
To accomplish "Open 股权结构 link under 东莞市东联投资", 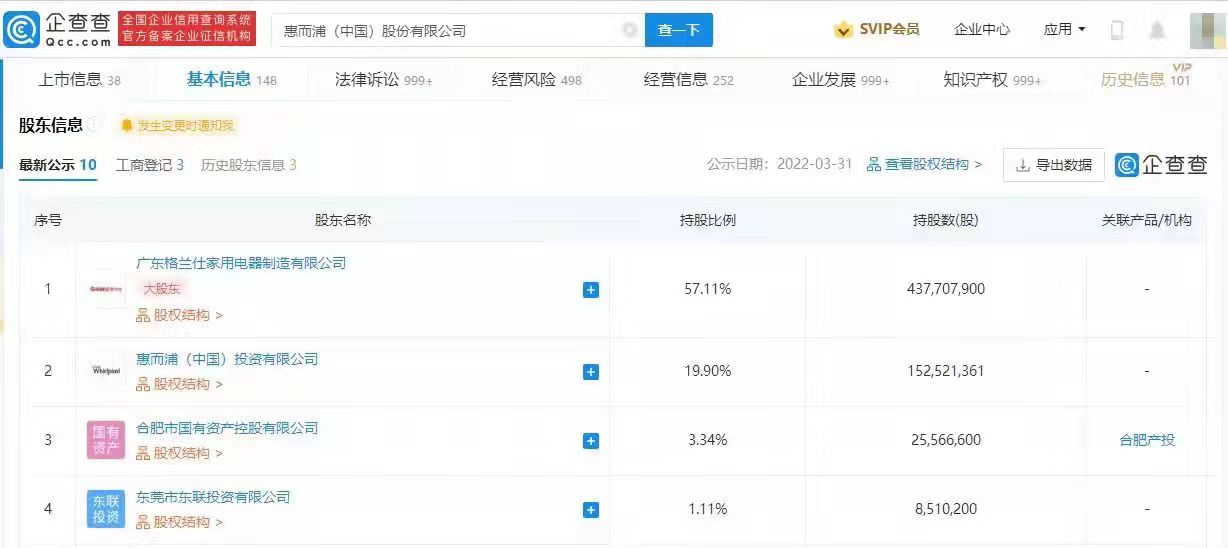I will click(179, 522).
